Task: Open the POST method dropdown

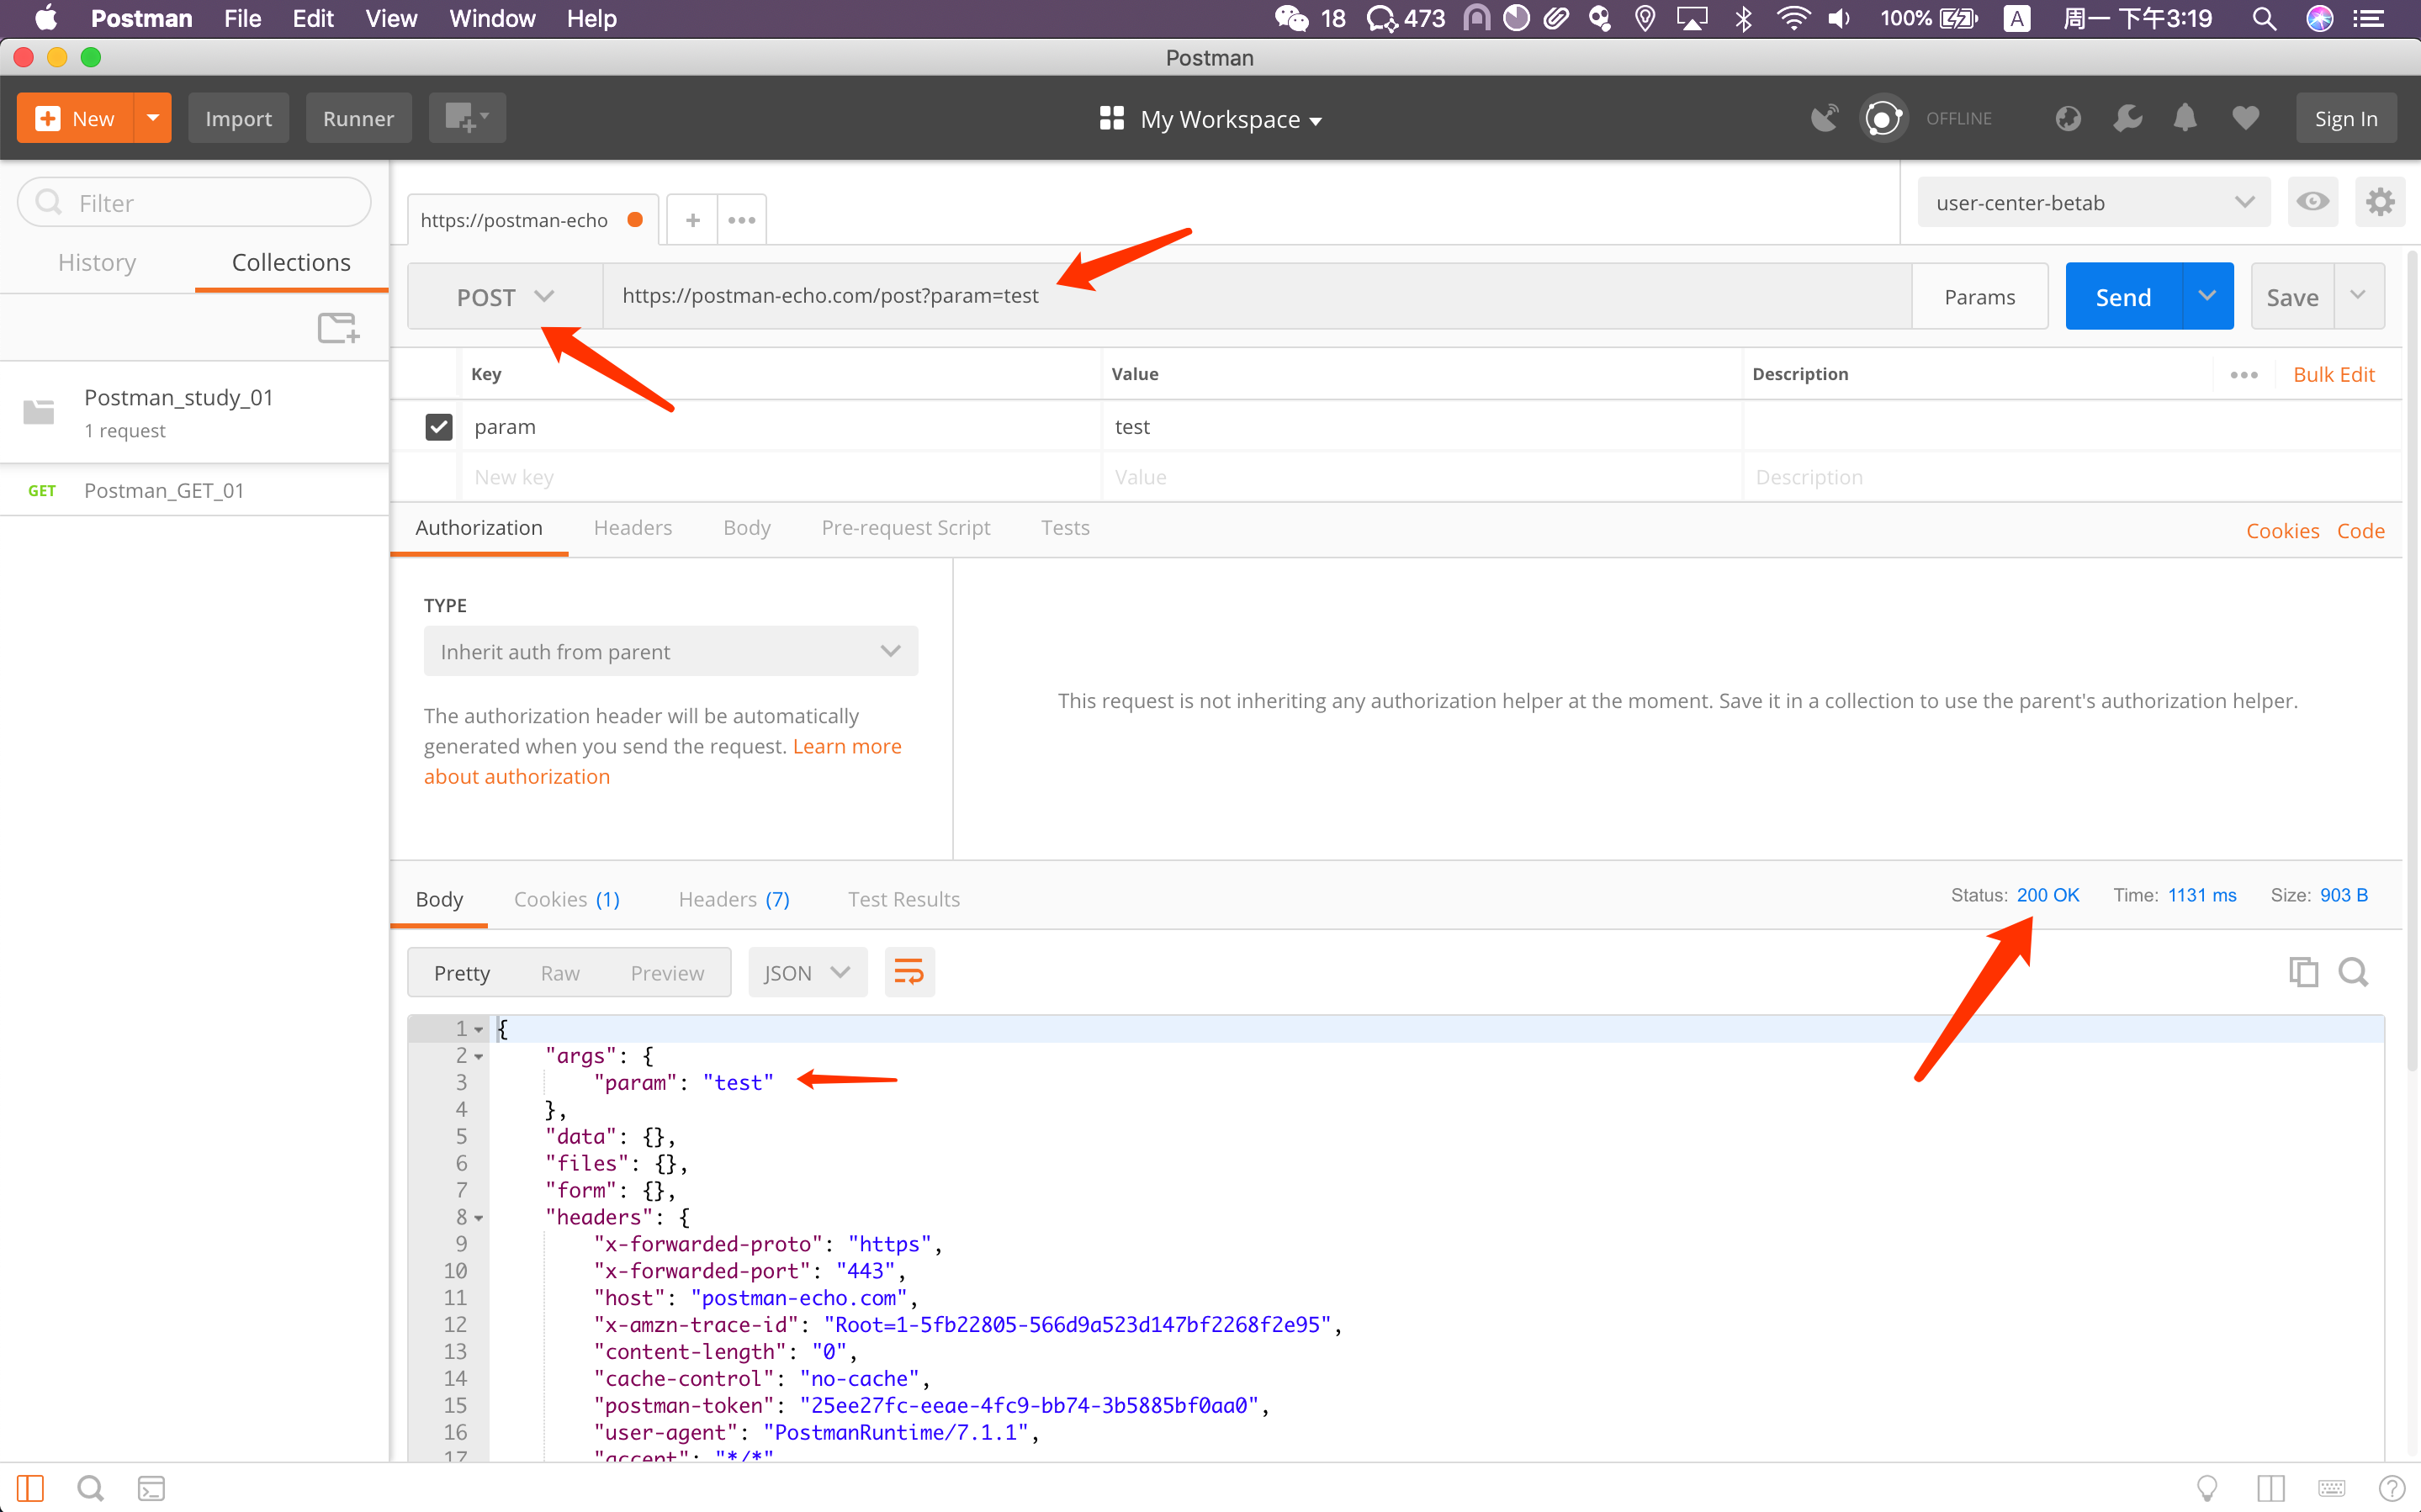Action: 505,297
